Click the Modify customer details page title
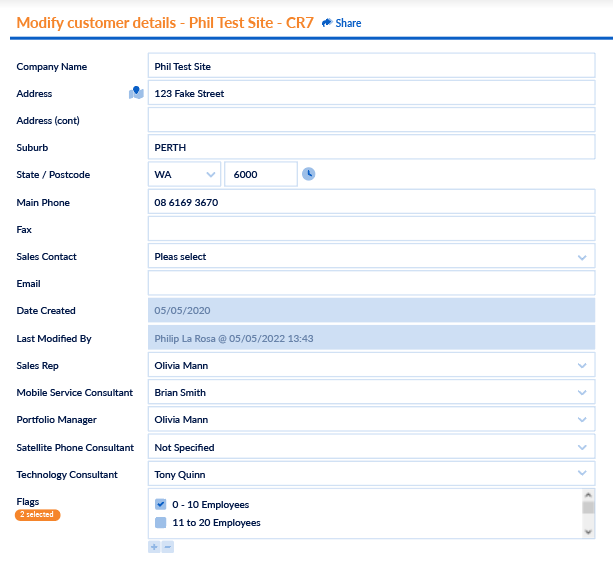 (165, 23)
